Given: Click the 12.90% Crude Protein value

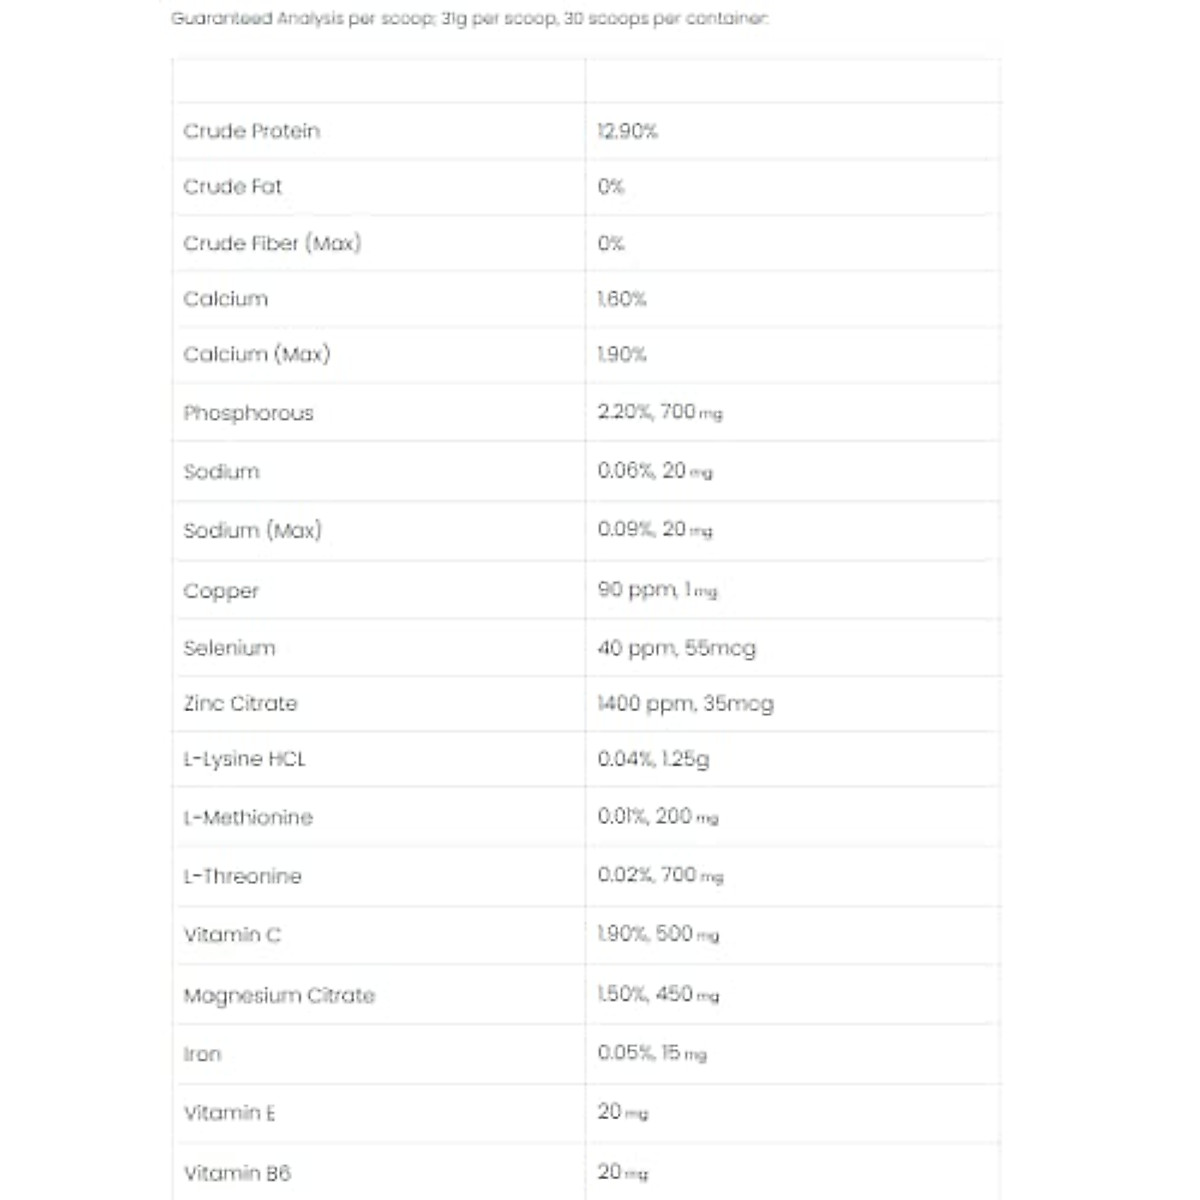Looking at the screenshot, I should click(x=627, y=131).
